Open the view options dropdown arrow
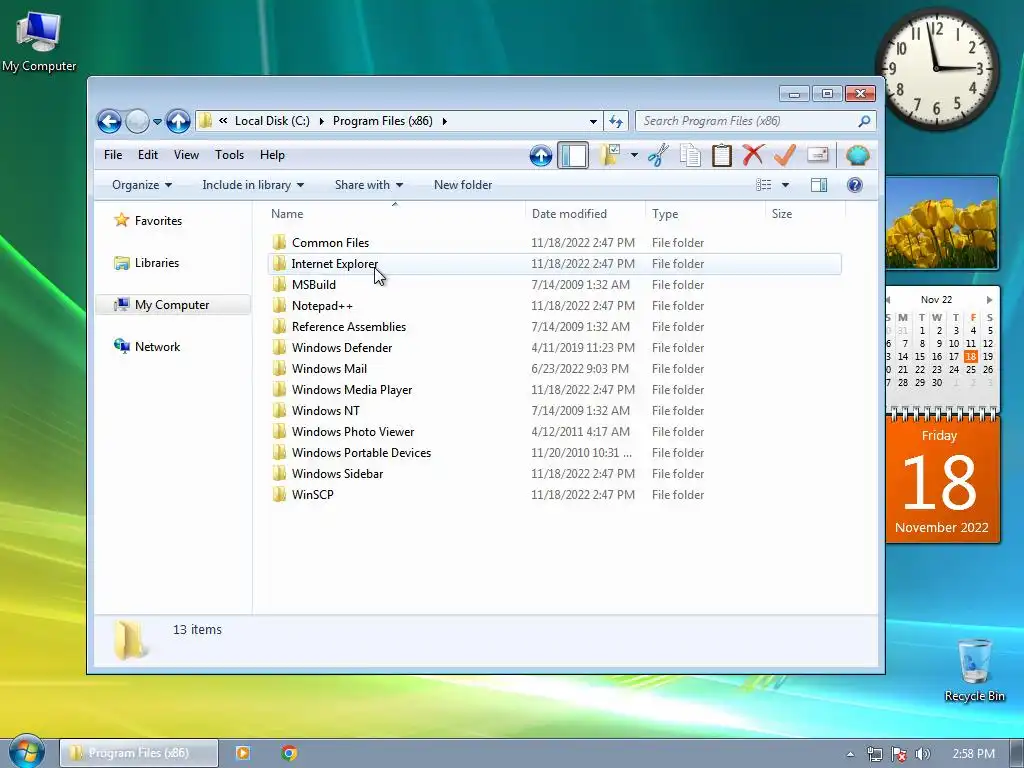 click(786, 185)
